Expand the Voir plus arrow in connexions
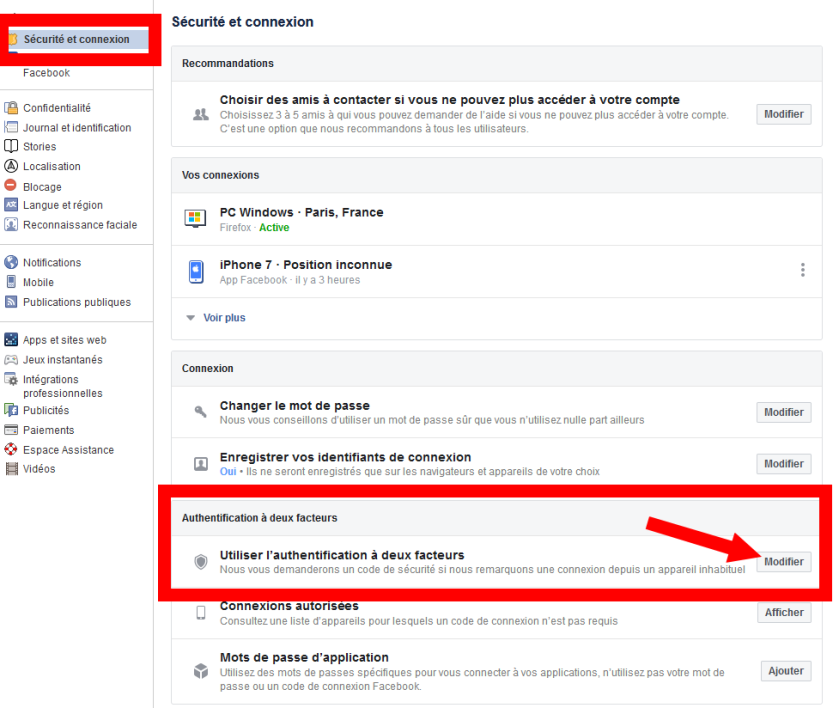The width and height of the screenshot is (839, 708). [x=190, y=318]
